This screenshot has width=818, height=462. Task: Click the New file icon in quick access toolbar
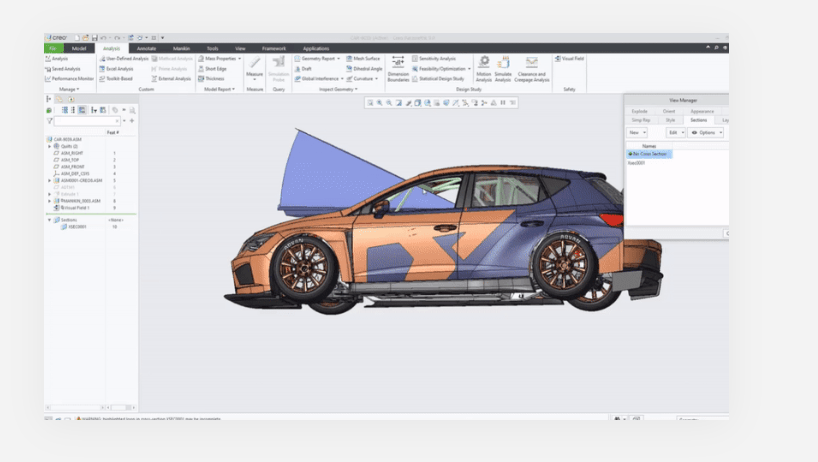77,38
